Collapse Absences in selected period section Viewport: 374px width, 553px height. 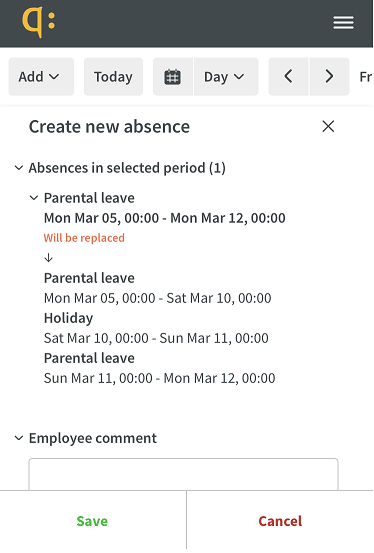click(x=19, y=168)
